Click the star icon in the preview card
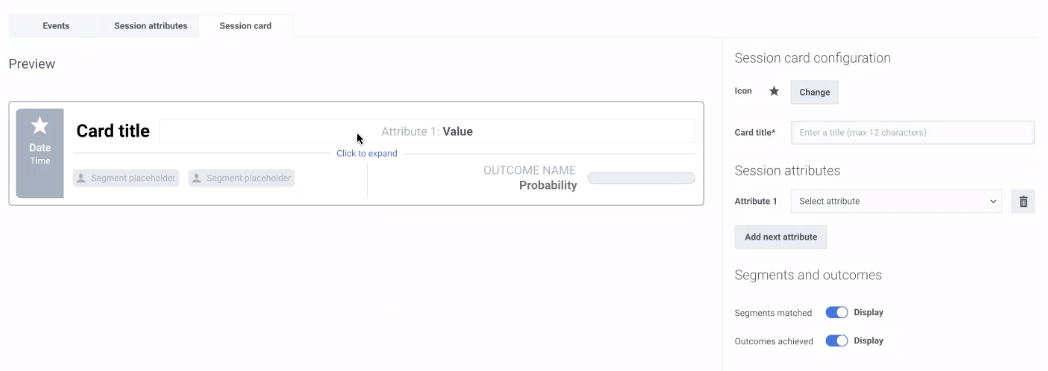Viewport: 1048px width, 371px height. pyautogui.click(x=40, y=125)
